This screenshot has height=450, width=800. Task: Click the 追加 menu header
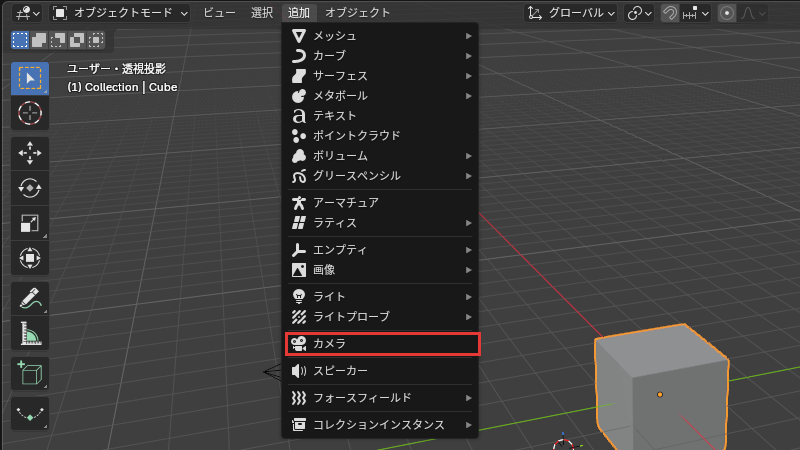point(299,13)
